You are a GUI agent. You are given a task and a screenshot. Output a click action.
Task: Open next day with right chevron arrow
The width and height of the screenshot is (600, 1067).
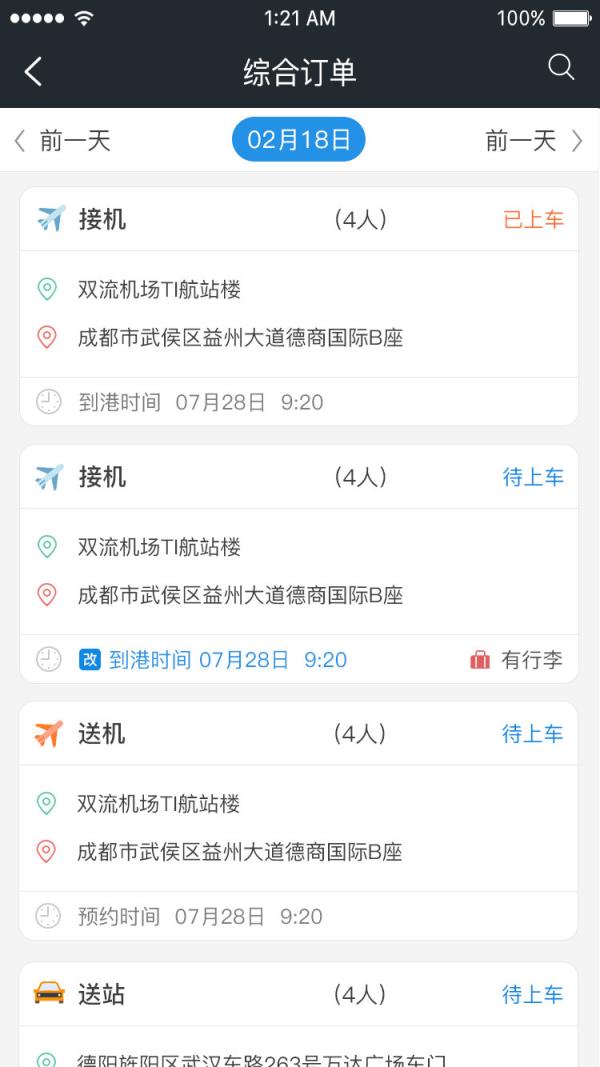(578, 140)
